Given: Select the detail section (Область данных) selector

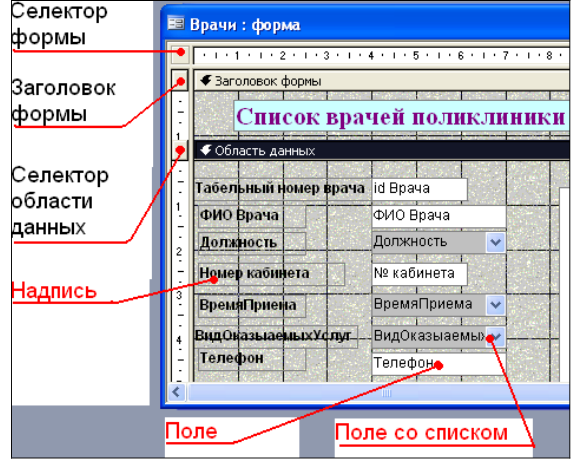Looking at the screenshot, I should (x=180, y=150).
